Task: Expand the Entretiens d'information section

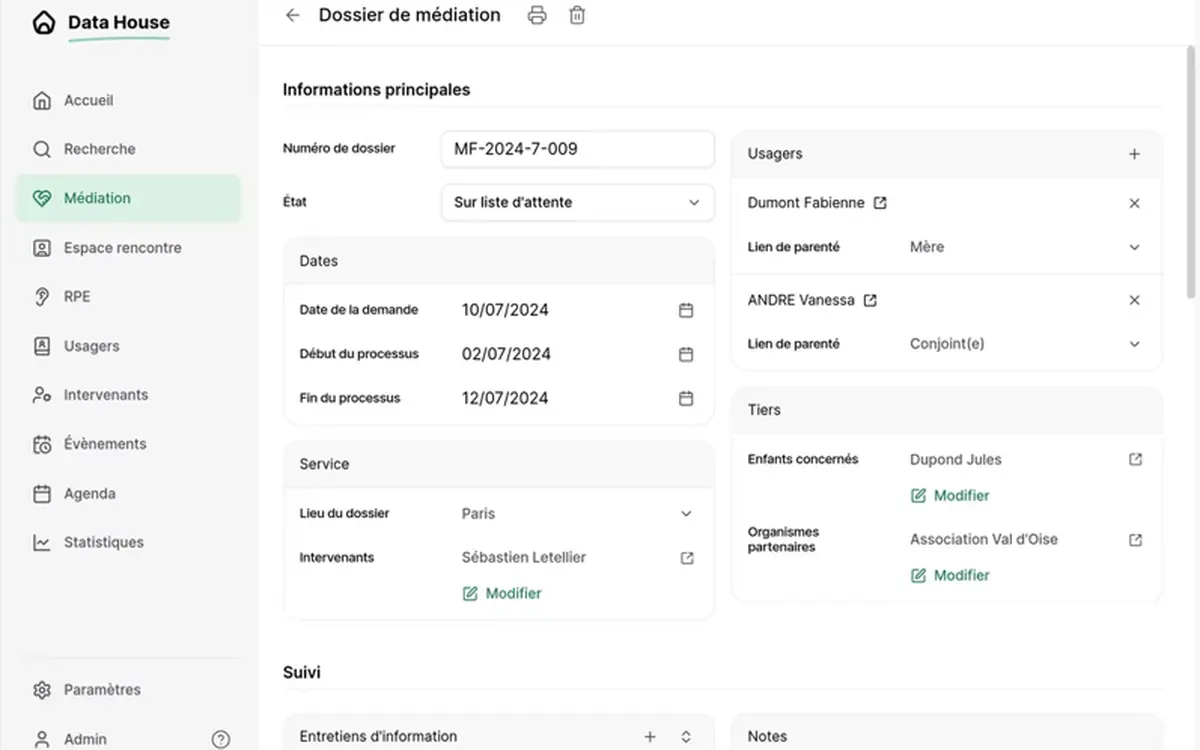Action: tap(686, 737)
